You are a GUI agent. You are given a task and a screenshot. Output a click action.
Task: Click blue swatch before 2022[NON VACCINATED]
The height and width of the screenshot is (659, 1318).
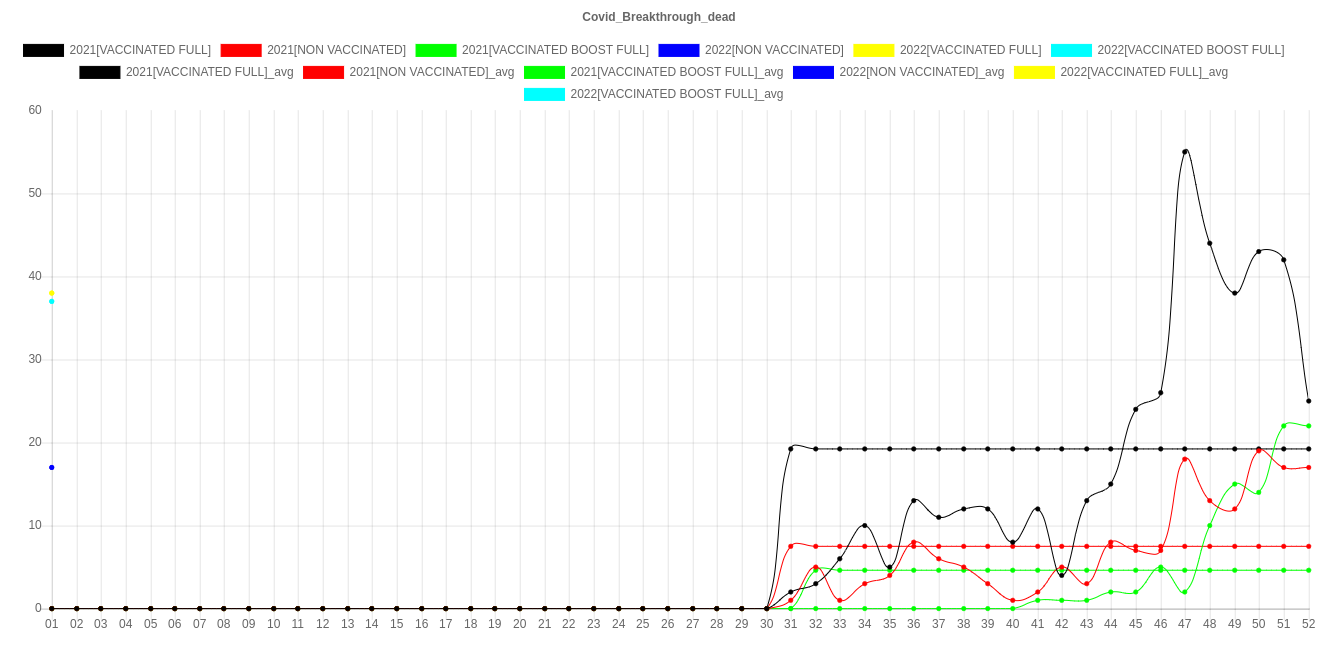[x=678, y=50]
